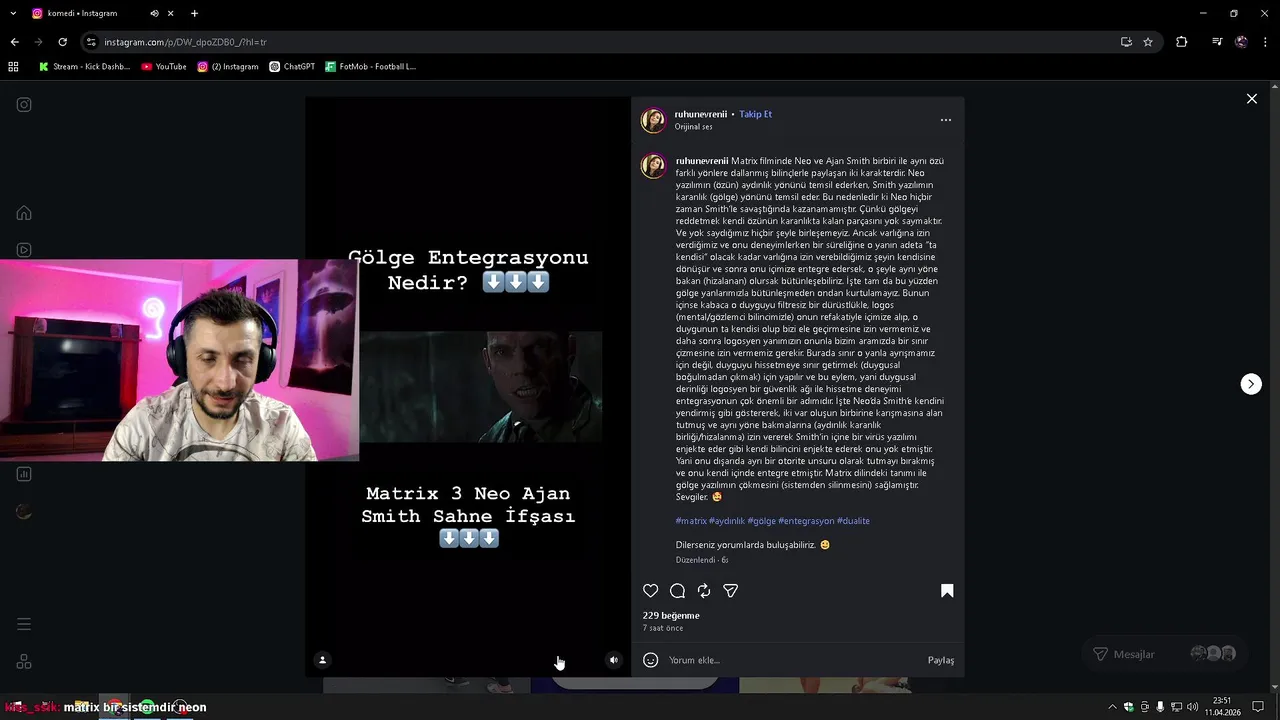The height and width of the screenshot is (720, 1280).
Task: Open the Chrome apps grid shortcut
Action: pyautogui.click(x=13, y=67)
